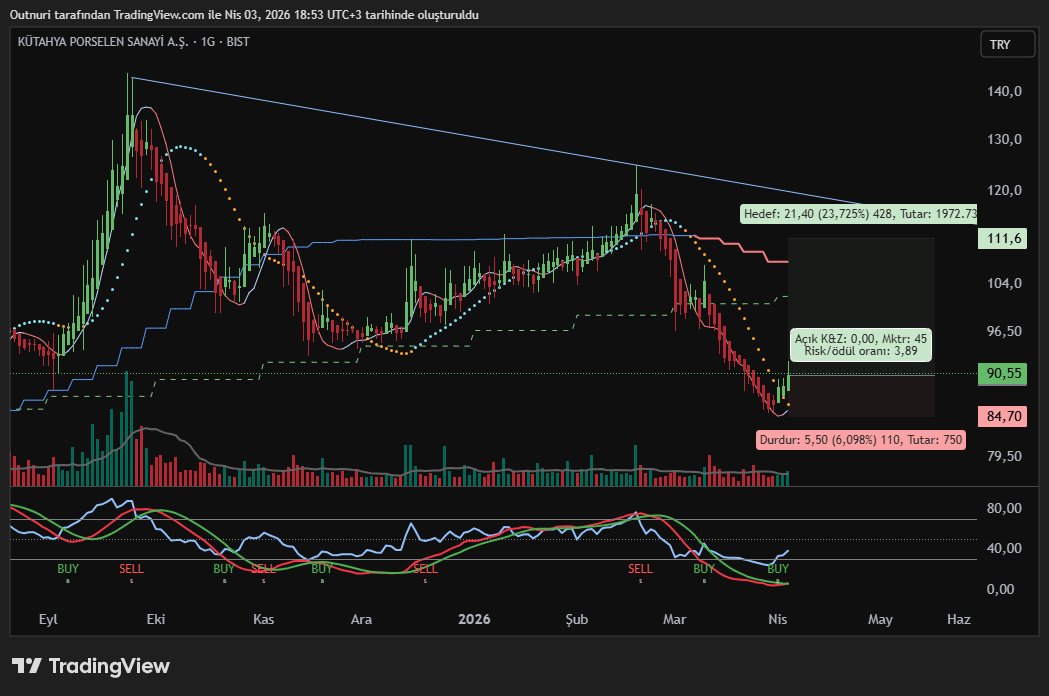The height and width of the screenshot is (696, 1049).
Task: Click the KÜTAHYA PORSELEN SANAYİ A.Ş. symbol title
Action: click(103, 41)
